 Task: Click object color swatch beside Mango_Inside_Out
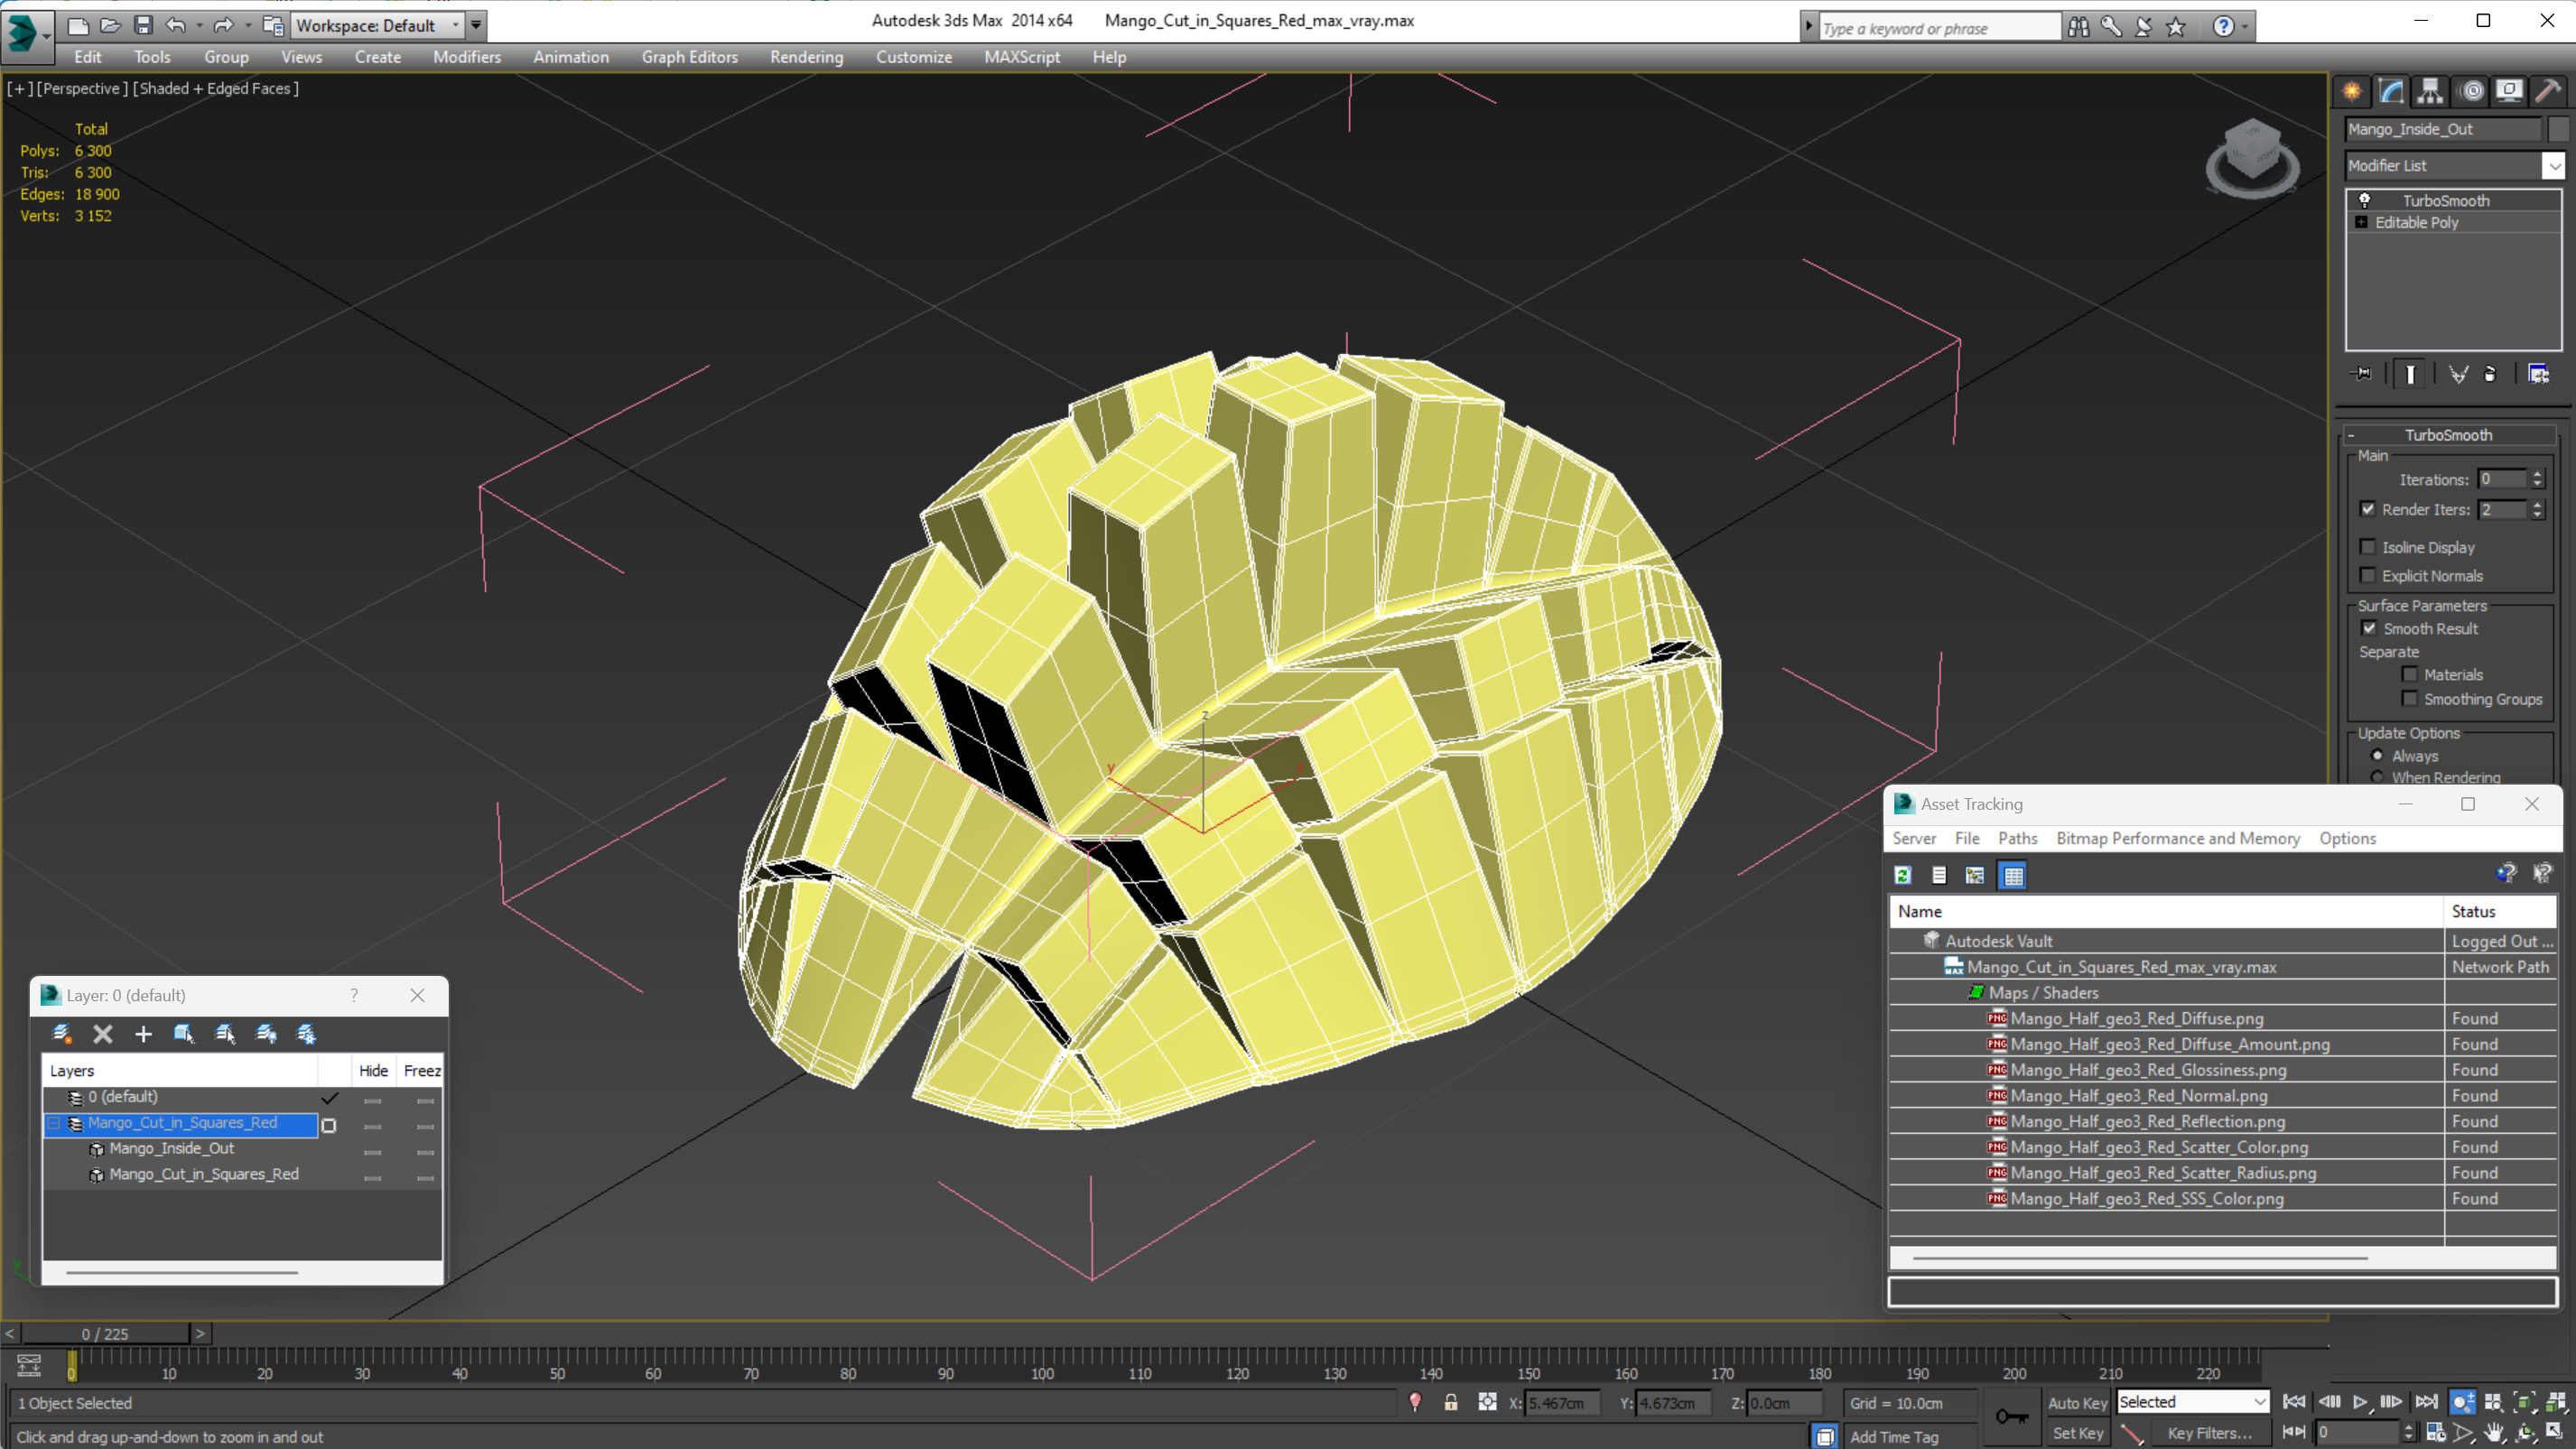pos(2558,129)
